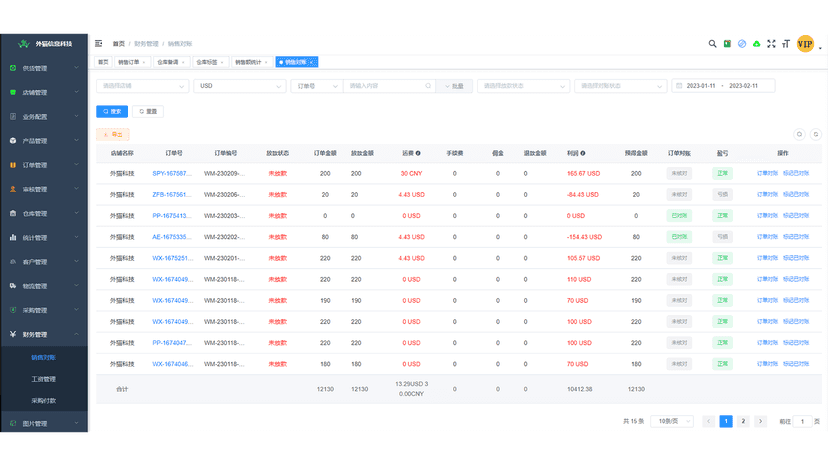This screenshot has height=466, width=828.
Task: Select 销售对账 in sidebar submenu
Action: pyautogui.click(x=43, y=357)
